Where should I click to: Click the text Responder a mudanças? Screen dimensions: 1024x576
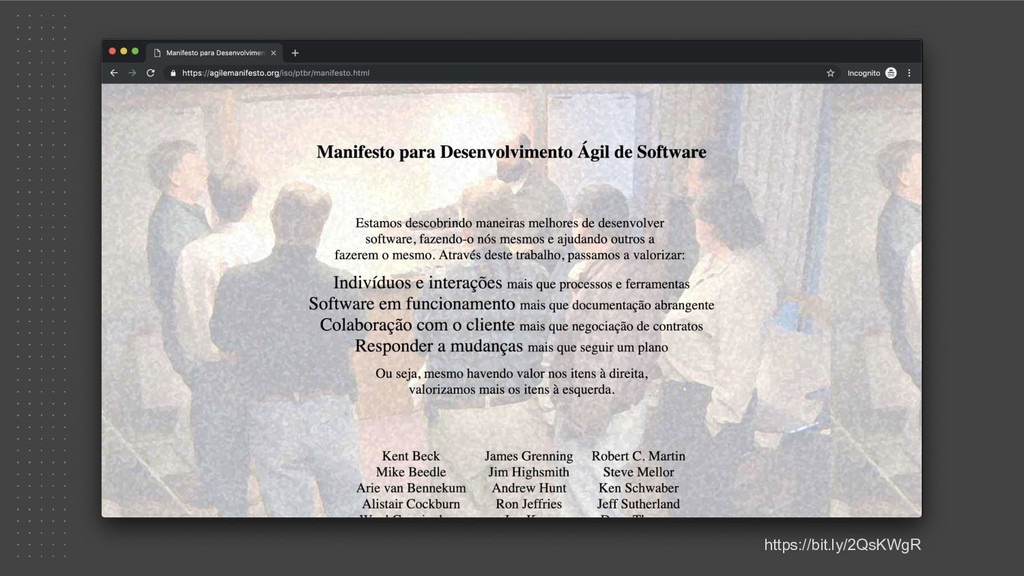(439, 346)
